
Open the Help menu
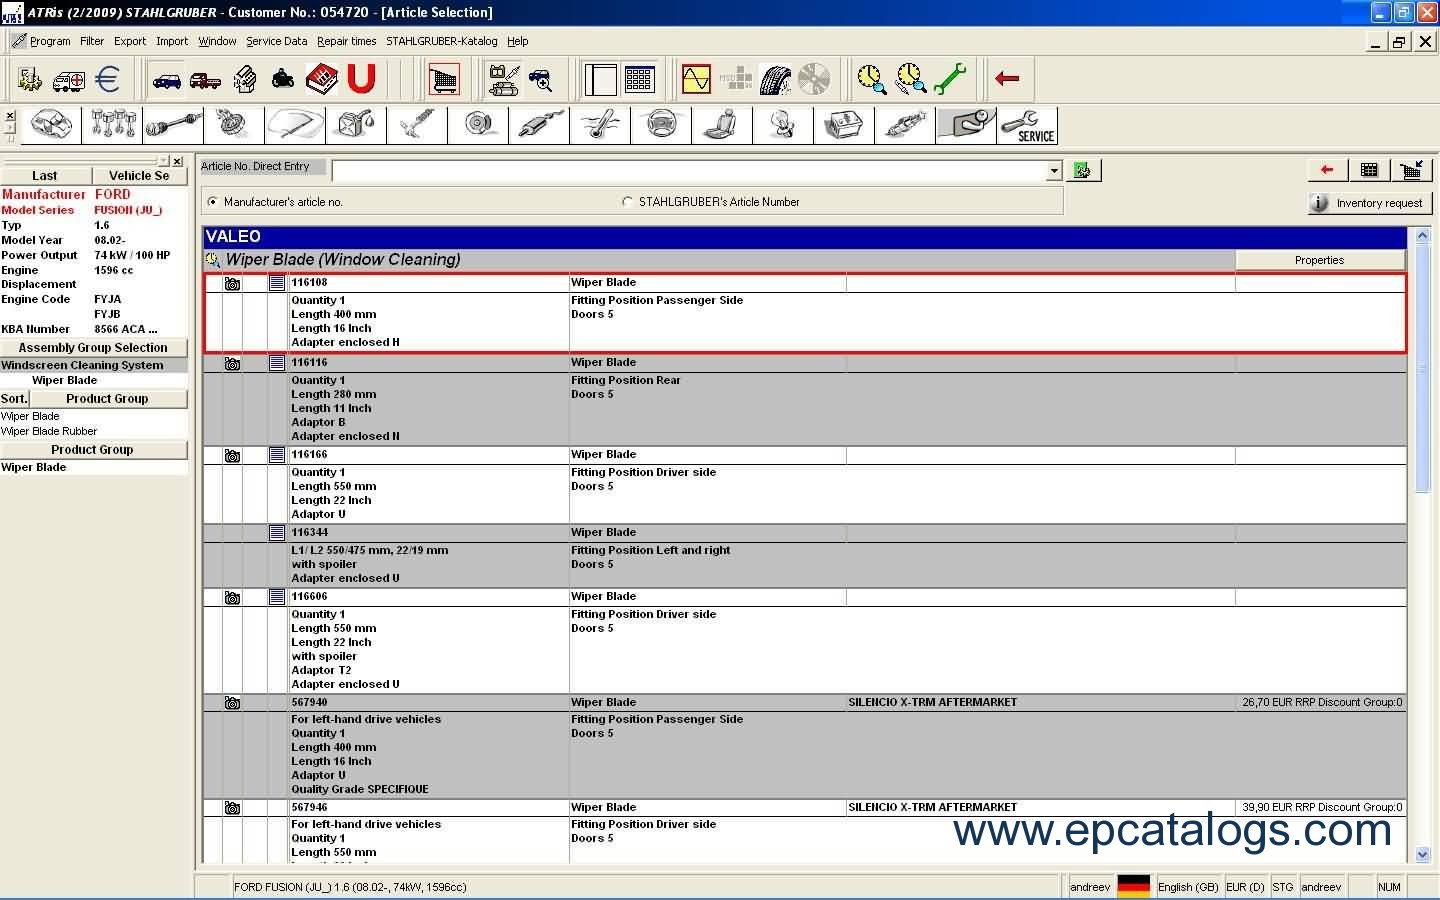pos(517,41)
